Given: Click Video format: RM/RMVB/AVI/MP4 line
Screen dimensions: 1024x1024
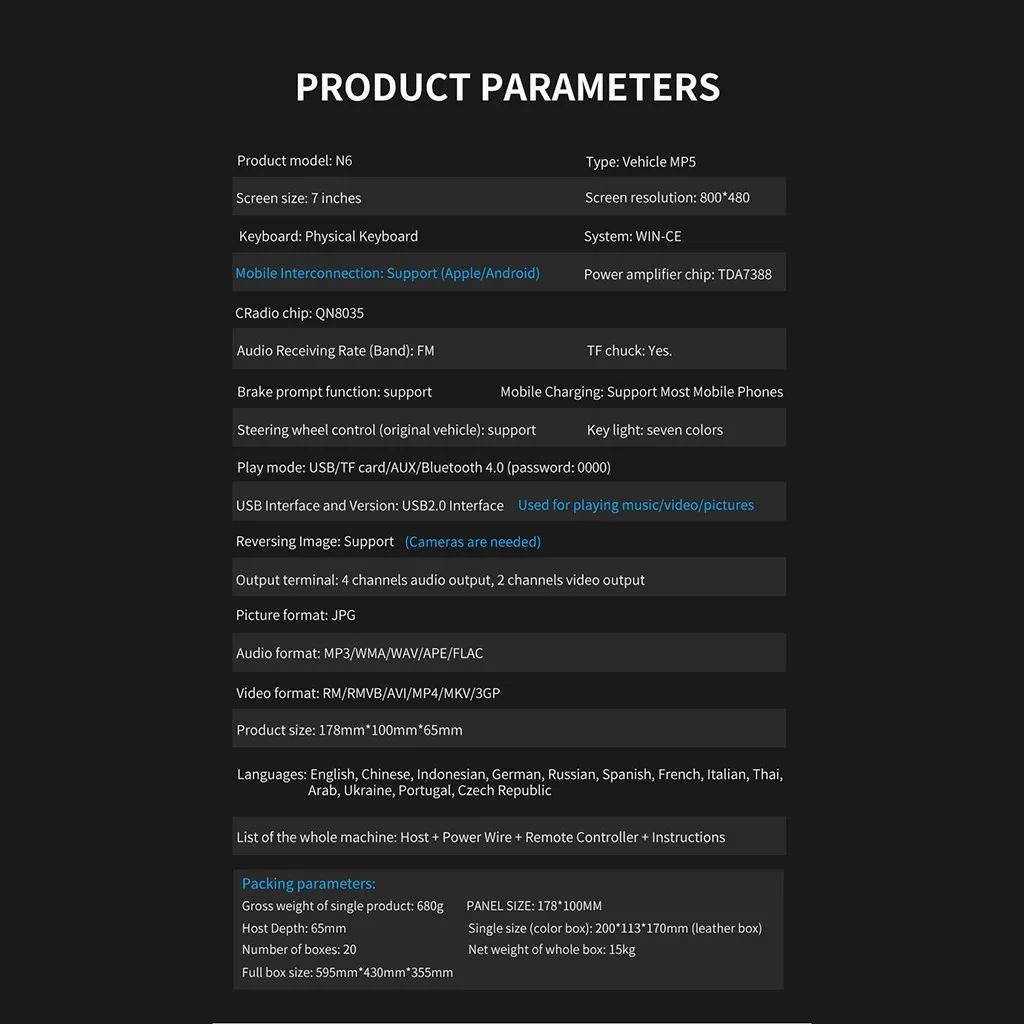Looking at the screenshot, I should coord(368,694).
